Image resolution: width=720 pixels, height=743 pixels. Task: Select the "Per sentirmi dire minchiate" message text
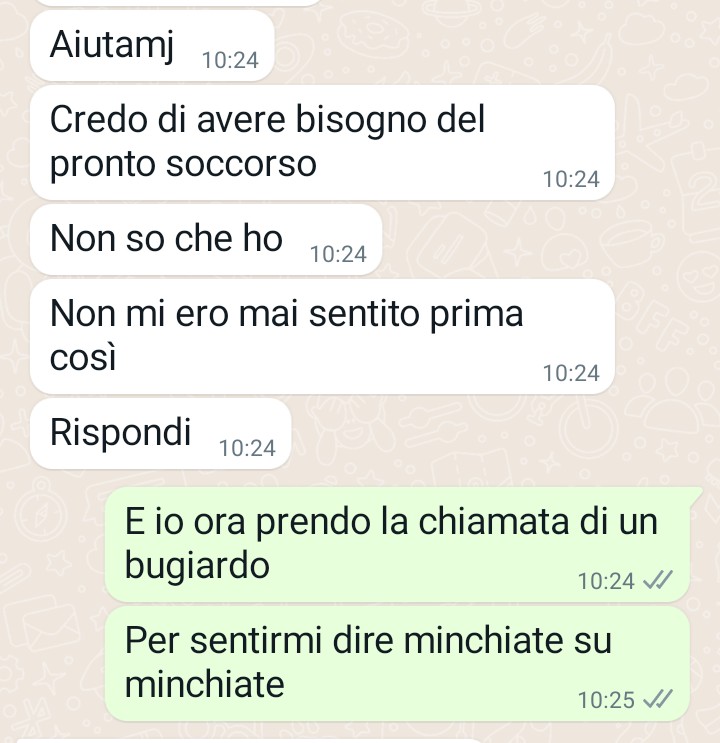pyautogui.click(x=368, y=662)
